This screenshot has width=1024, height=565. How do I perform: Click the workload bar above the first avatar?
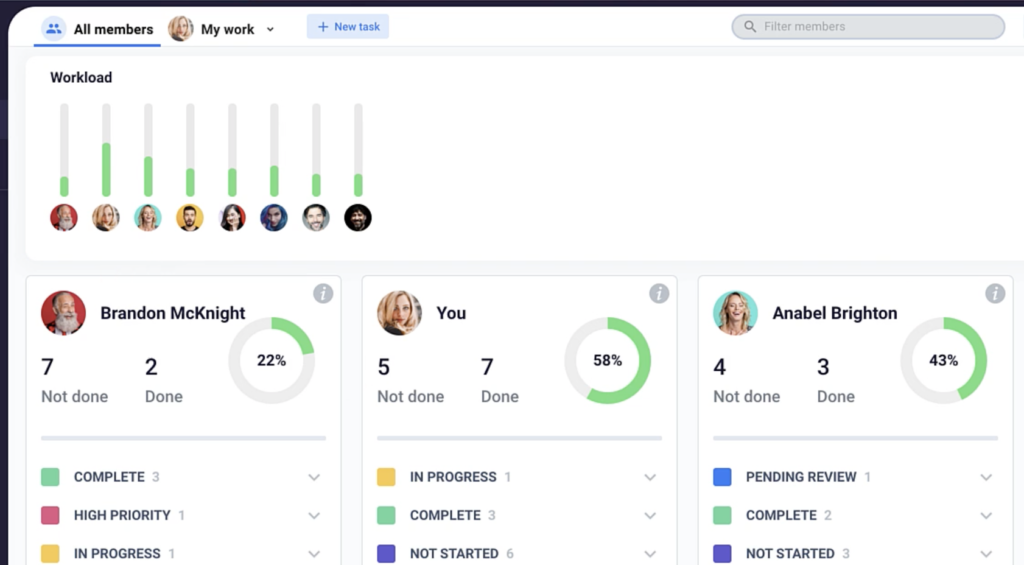coord(64,150)
